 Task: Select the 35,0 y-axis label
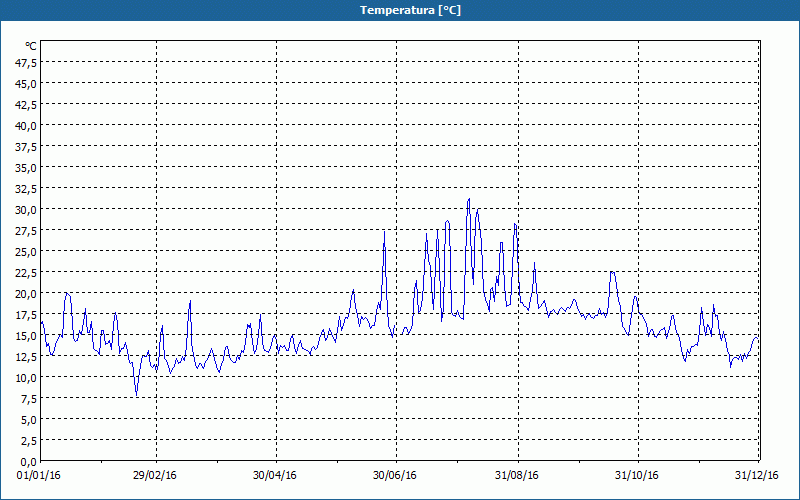[x=26, y=167]
